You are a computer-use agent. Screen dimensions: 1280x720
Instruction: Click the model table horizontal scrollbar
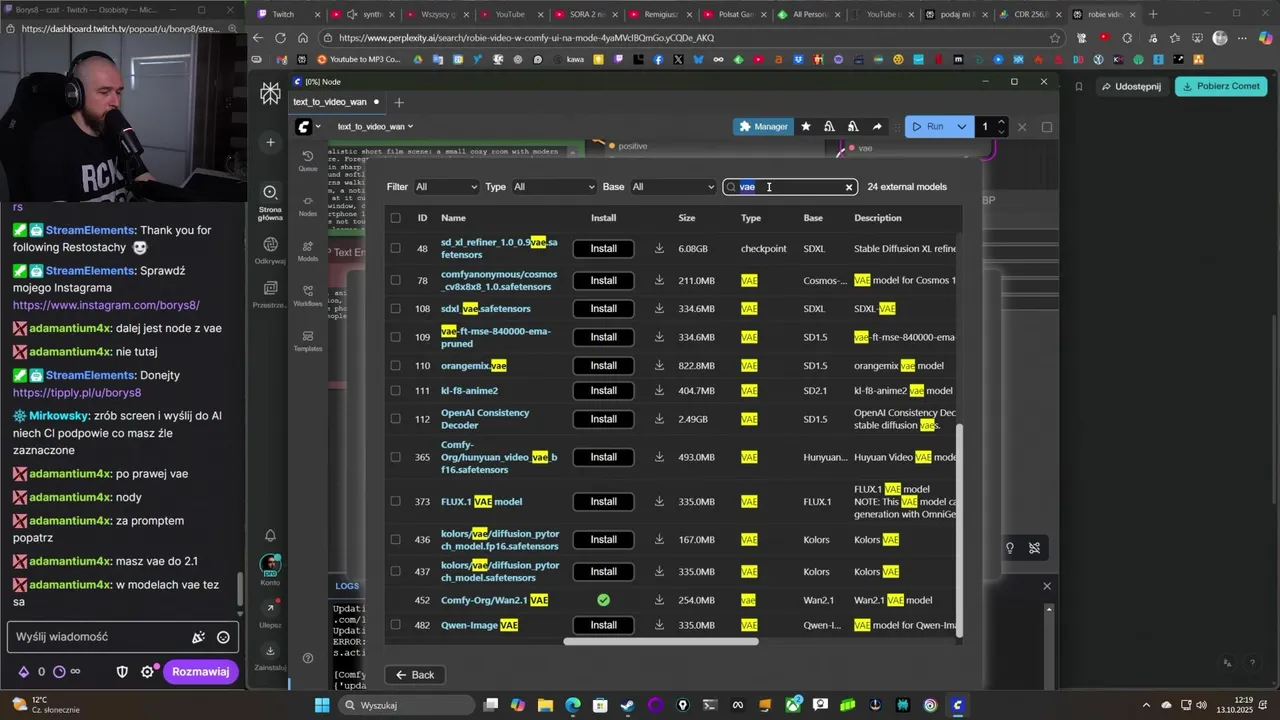coord(661,641)
